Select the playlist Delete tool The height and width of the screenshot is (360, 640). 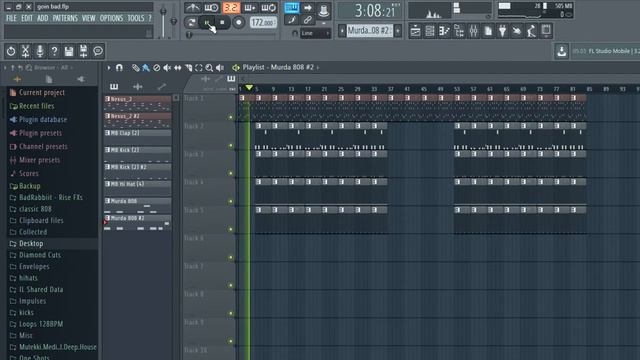pyautogui.click(x=156, y=67)
